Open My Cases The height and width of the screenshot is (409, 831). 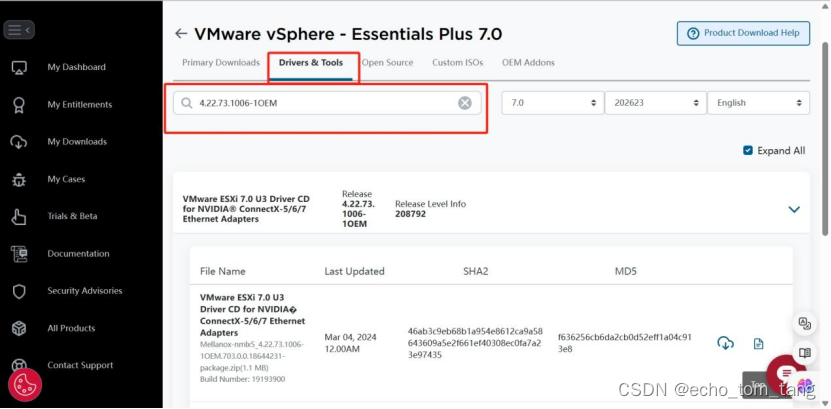point(66,179)
